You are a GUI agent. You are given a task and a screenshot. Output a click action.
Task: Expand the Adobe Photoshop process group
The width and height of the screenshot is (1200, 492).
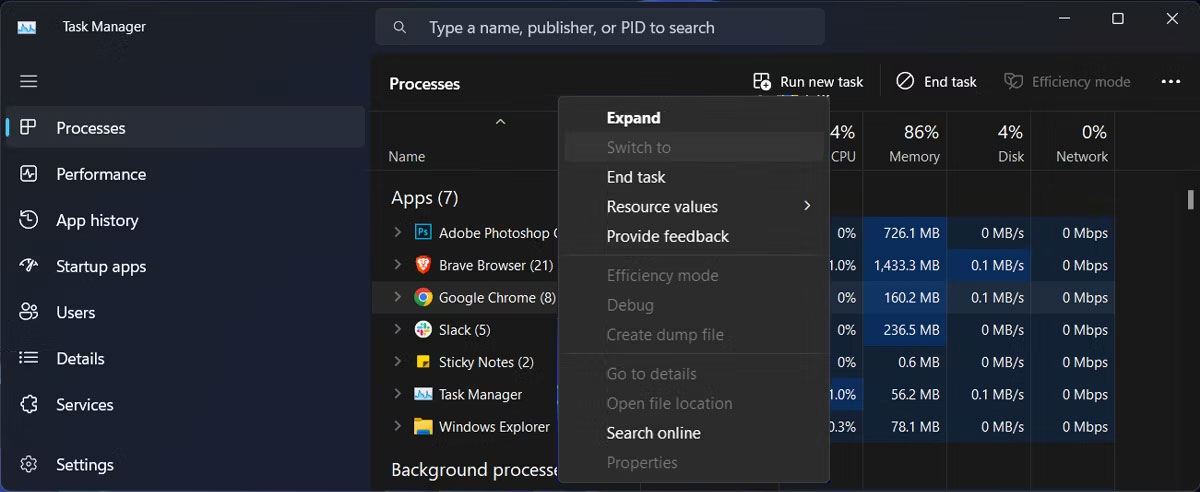click(397, 232)
